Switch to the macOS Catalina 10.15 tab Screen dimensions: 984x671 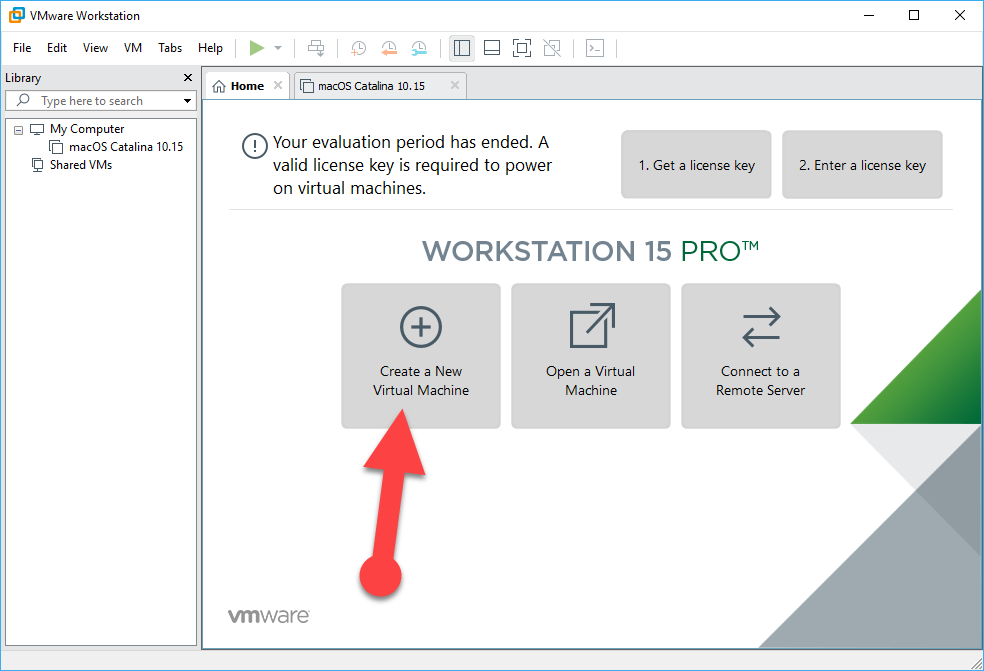click(370, 86)
